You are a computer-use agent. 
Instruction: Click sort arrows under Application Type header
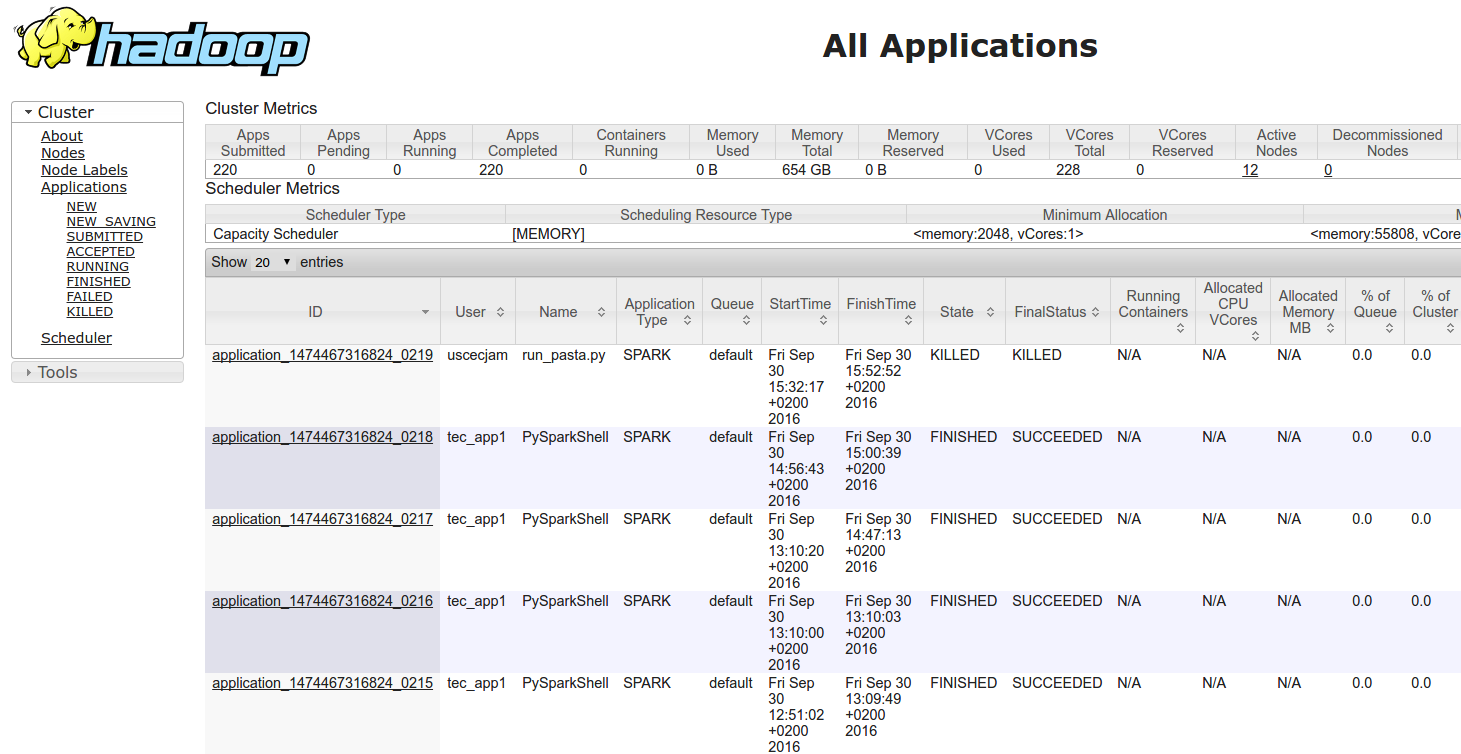click(x=687, y=320)
